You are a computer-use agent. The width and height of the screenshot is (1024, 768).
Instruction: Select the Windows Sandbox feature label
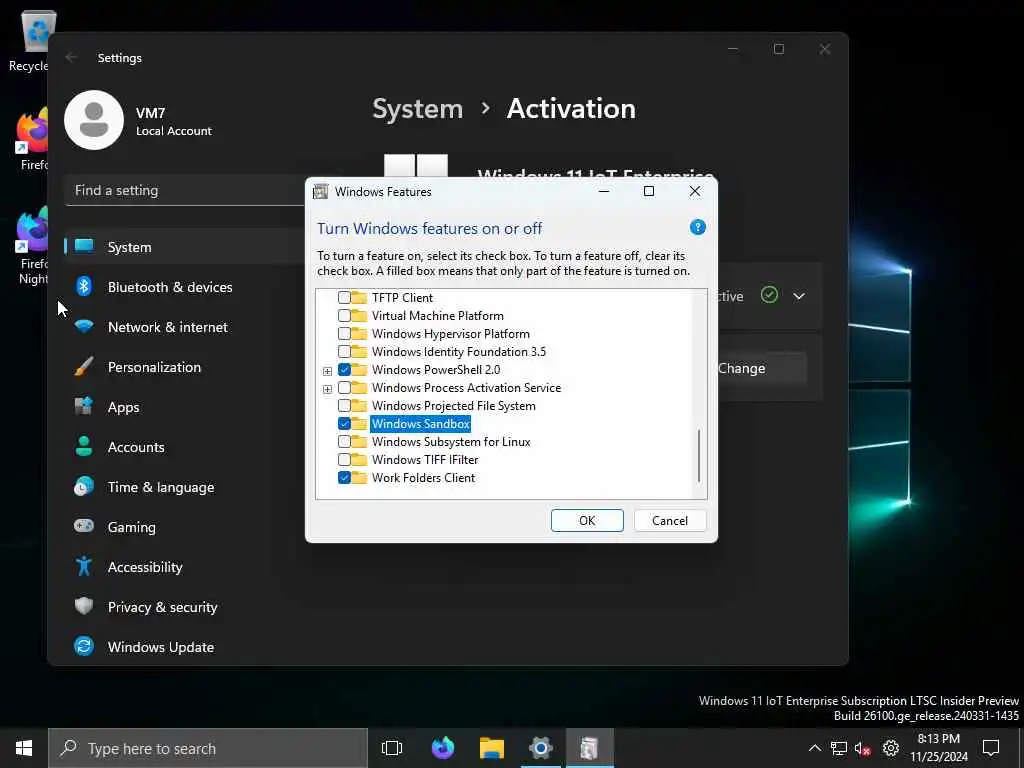pos(421,423)
